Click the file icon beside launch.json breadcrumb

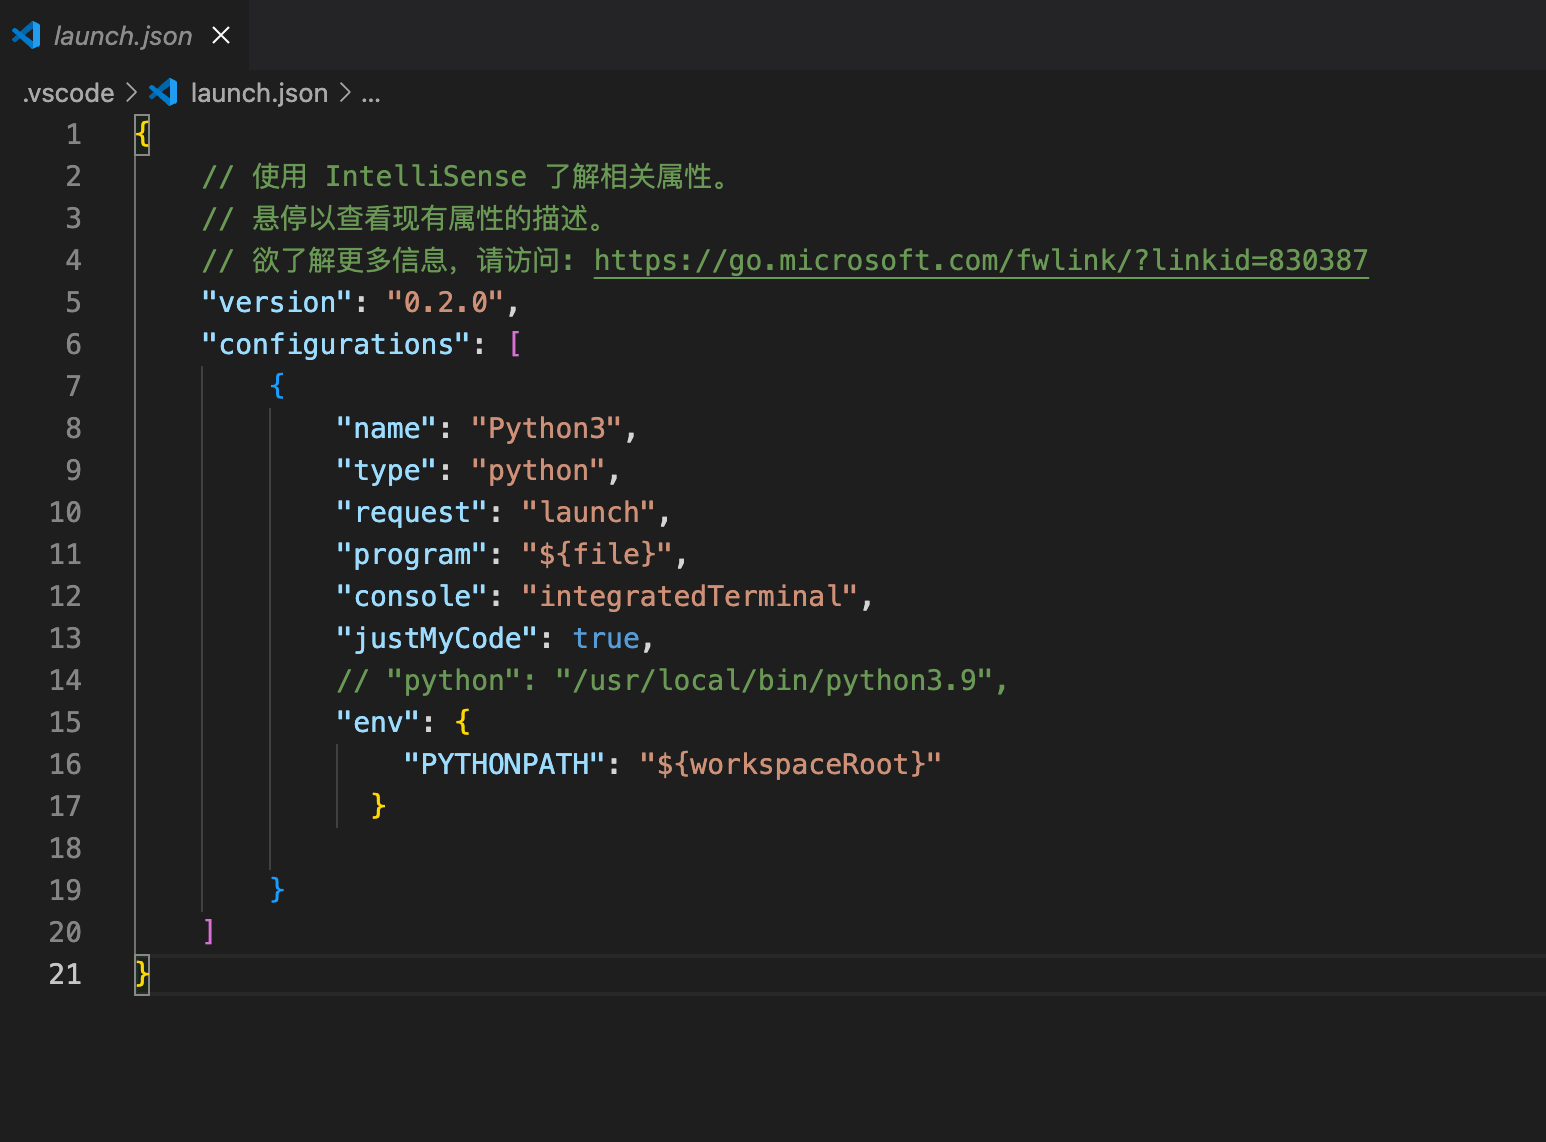[x=163, y=92]
